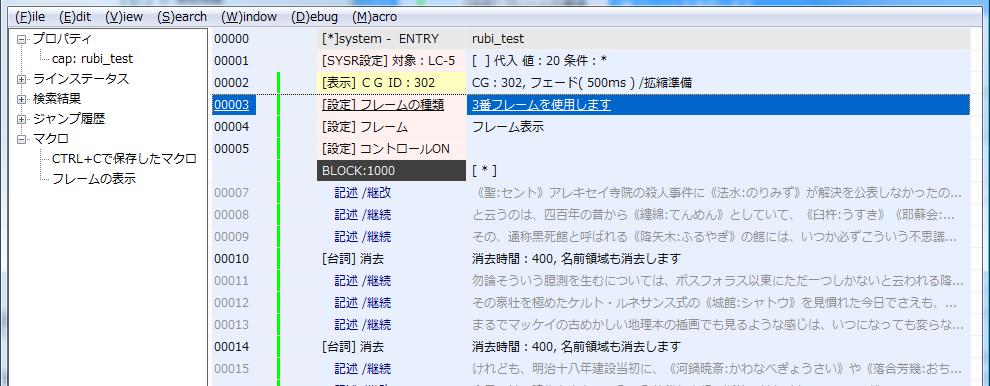This screenshot has height=386, width=990.
Task: Select 検索結果 tree item
Action: pyautogui.click(x=57, y=99)
